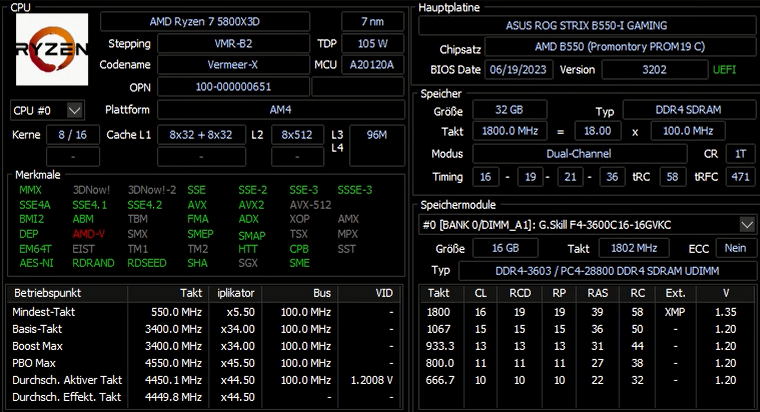Select the OPN value 100-000000651

pos(233,87)
